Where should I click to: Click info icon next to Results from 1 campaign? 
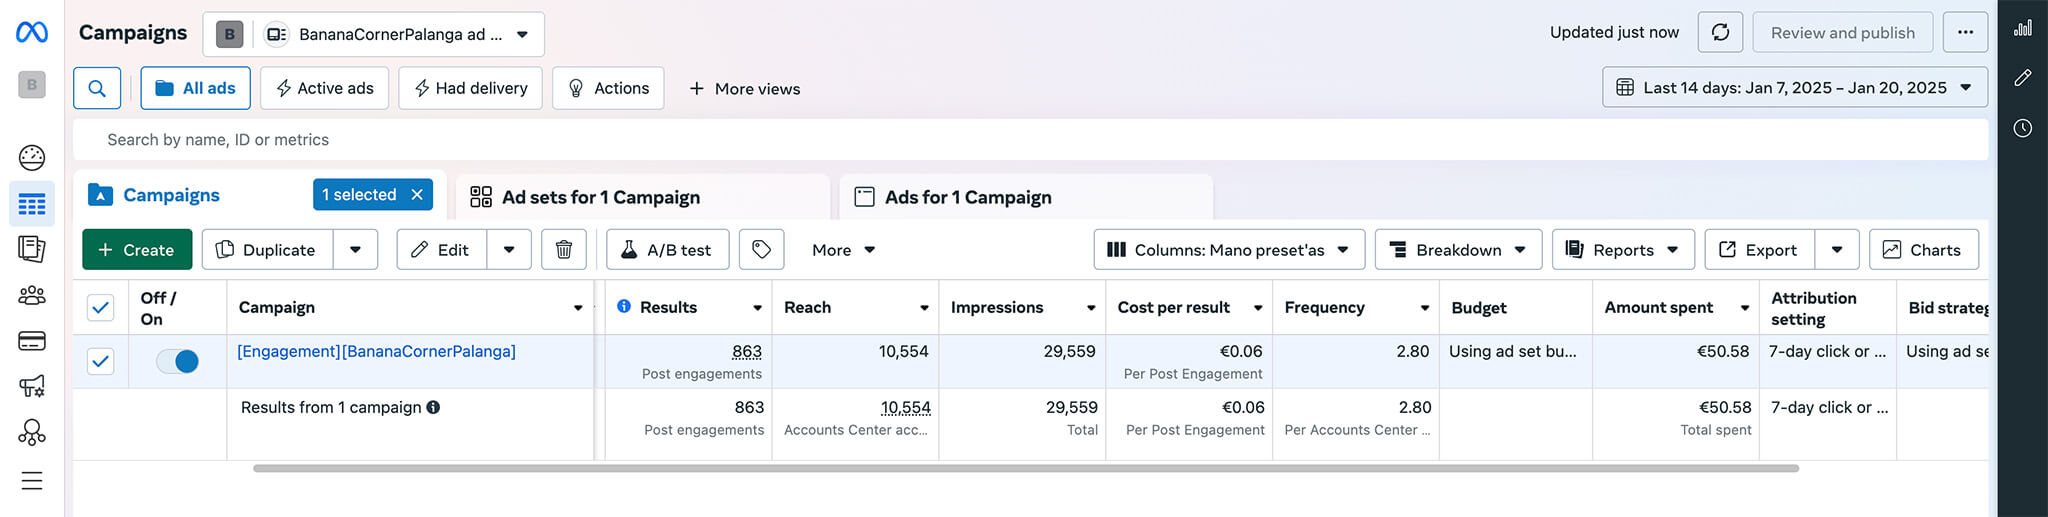pos(433,407)
